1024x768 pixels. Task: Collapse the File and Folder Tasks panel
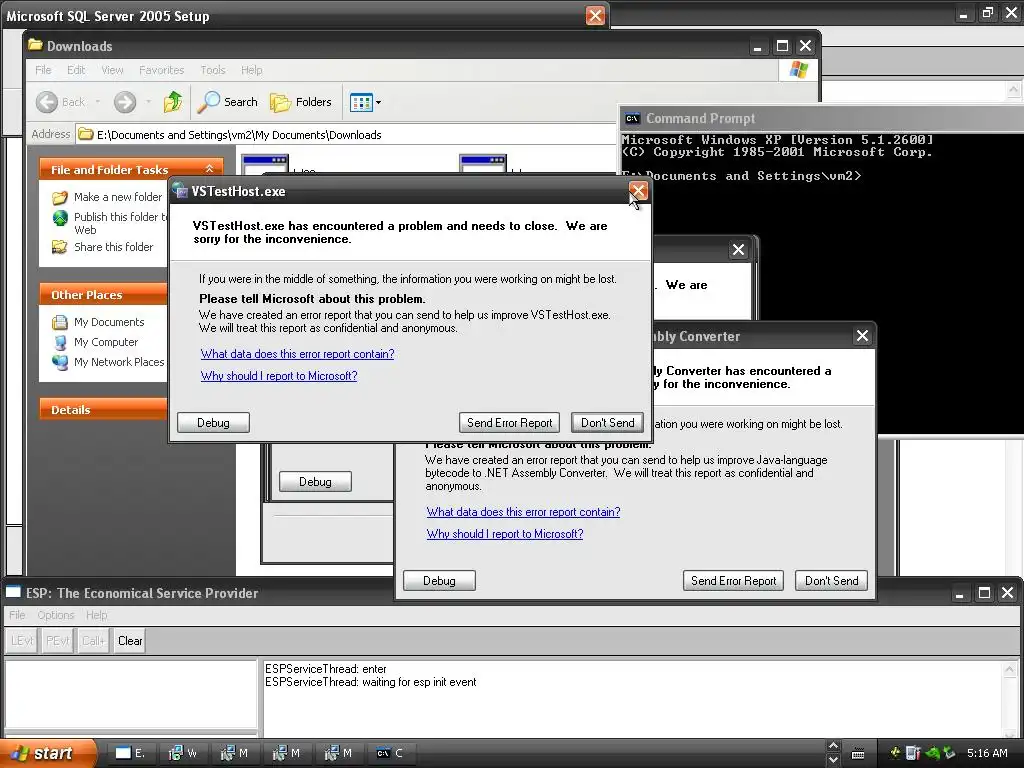pos(210,169)
